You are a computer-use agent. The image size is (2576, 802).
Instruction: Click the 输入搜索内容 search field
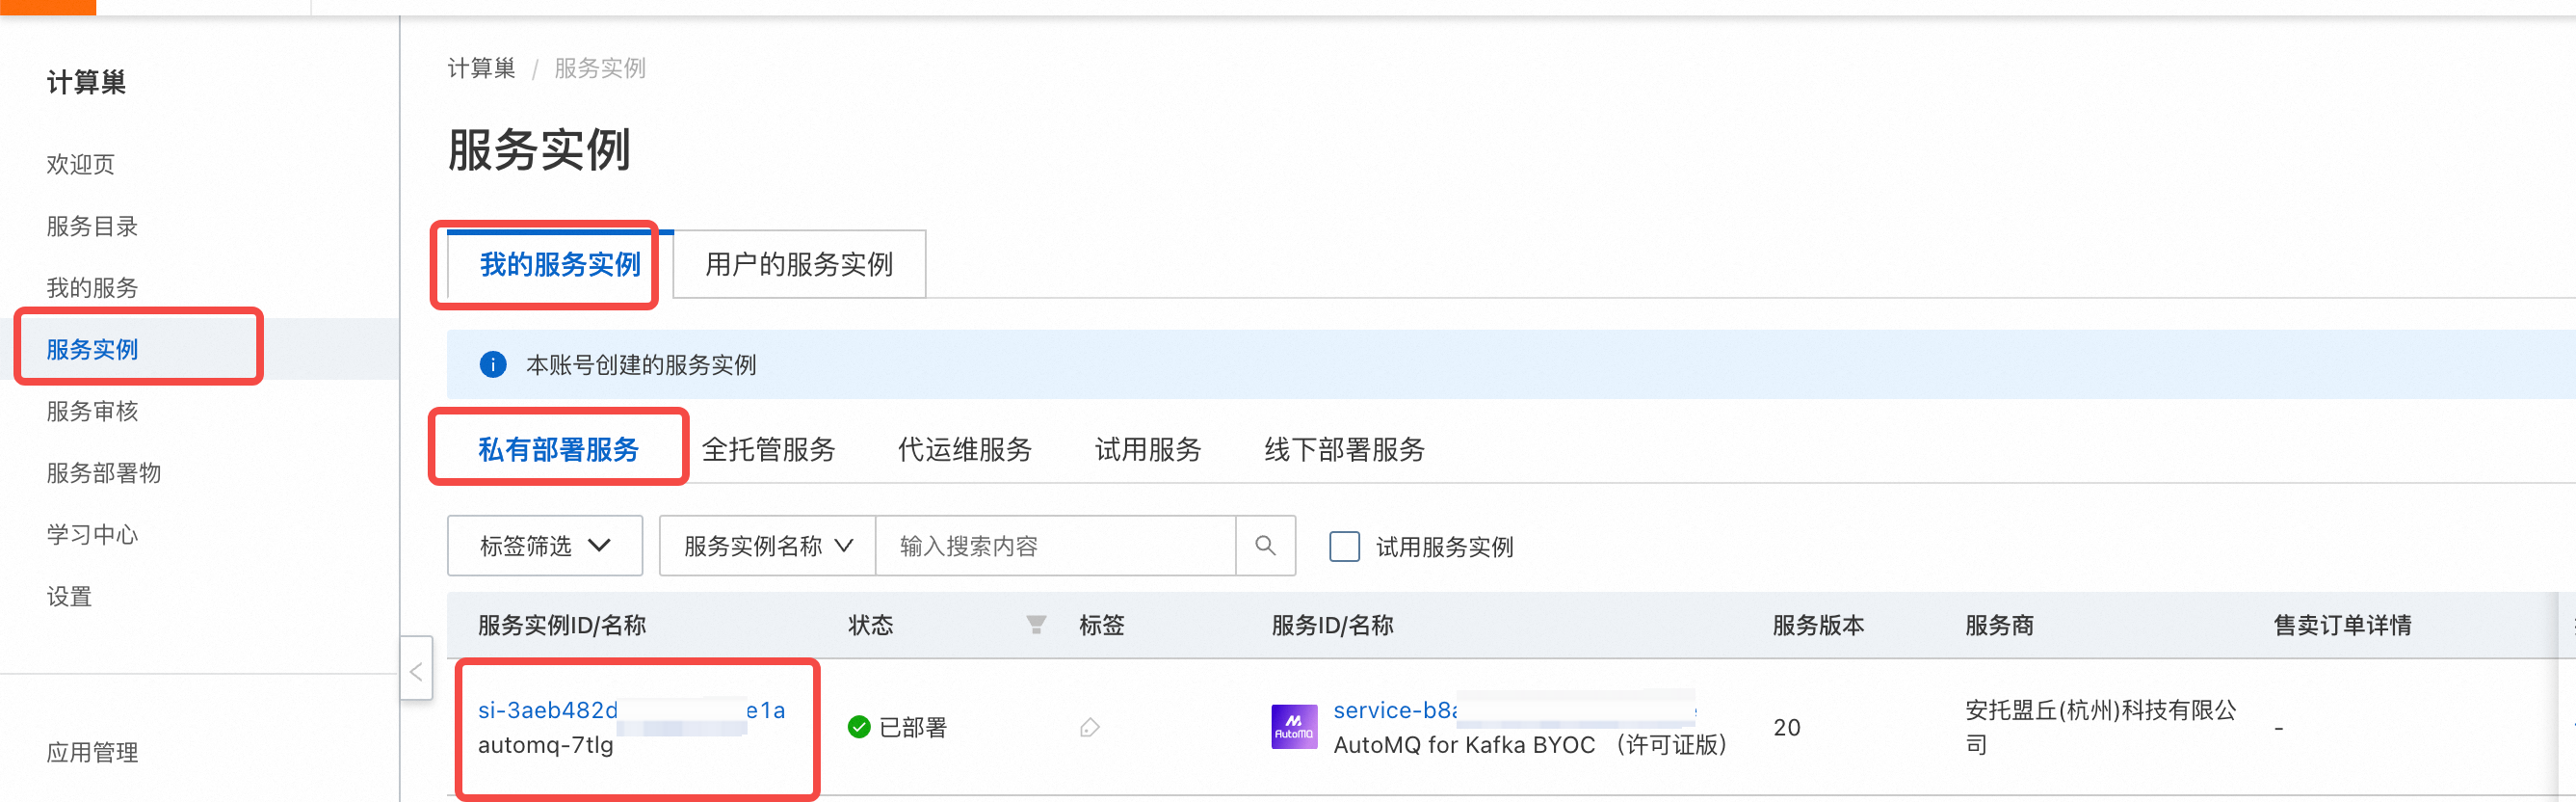tap(1055, 545)
